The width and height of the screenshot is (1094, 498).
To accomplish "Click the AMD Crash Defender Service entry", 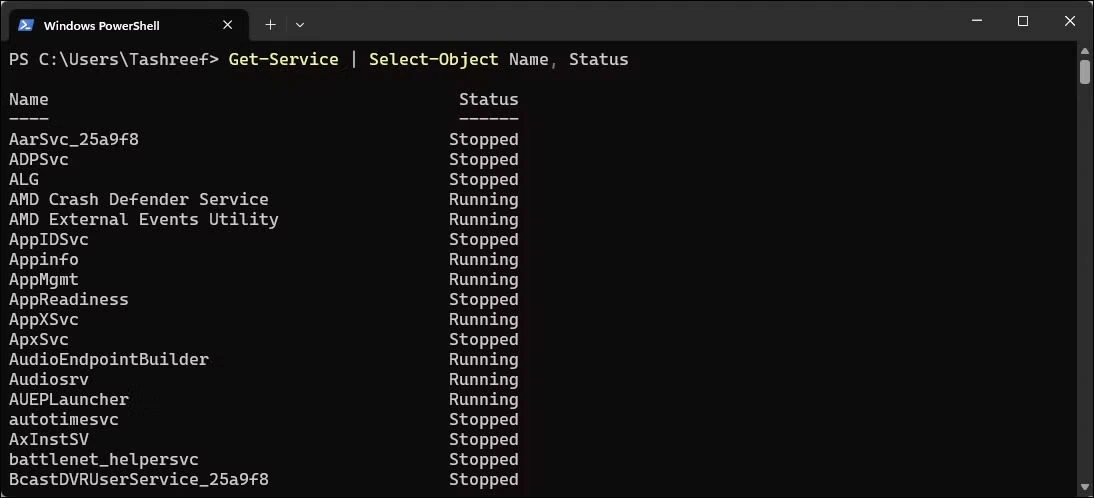I will click(139, 199).
